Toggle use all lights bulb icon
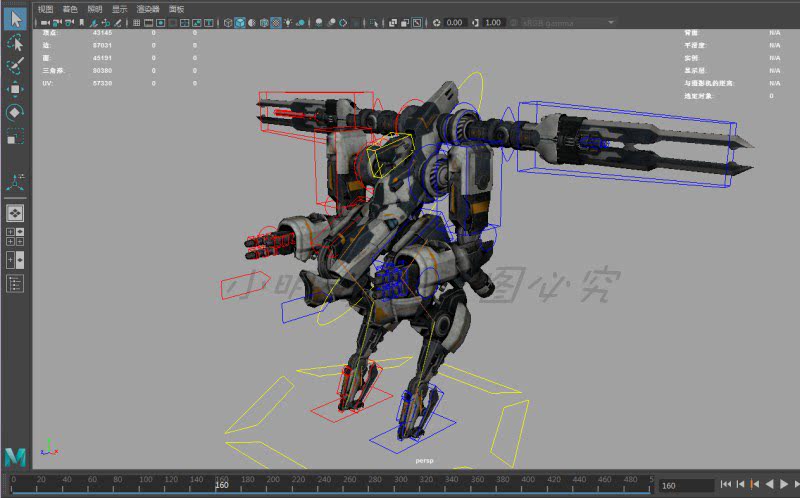The image size is (800, 498). coord(288,22)
